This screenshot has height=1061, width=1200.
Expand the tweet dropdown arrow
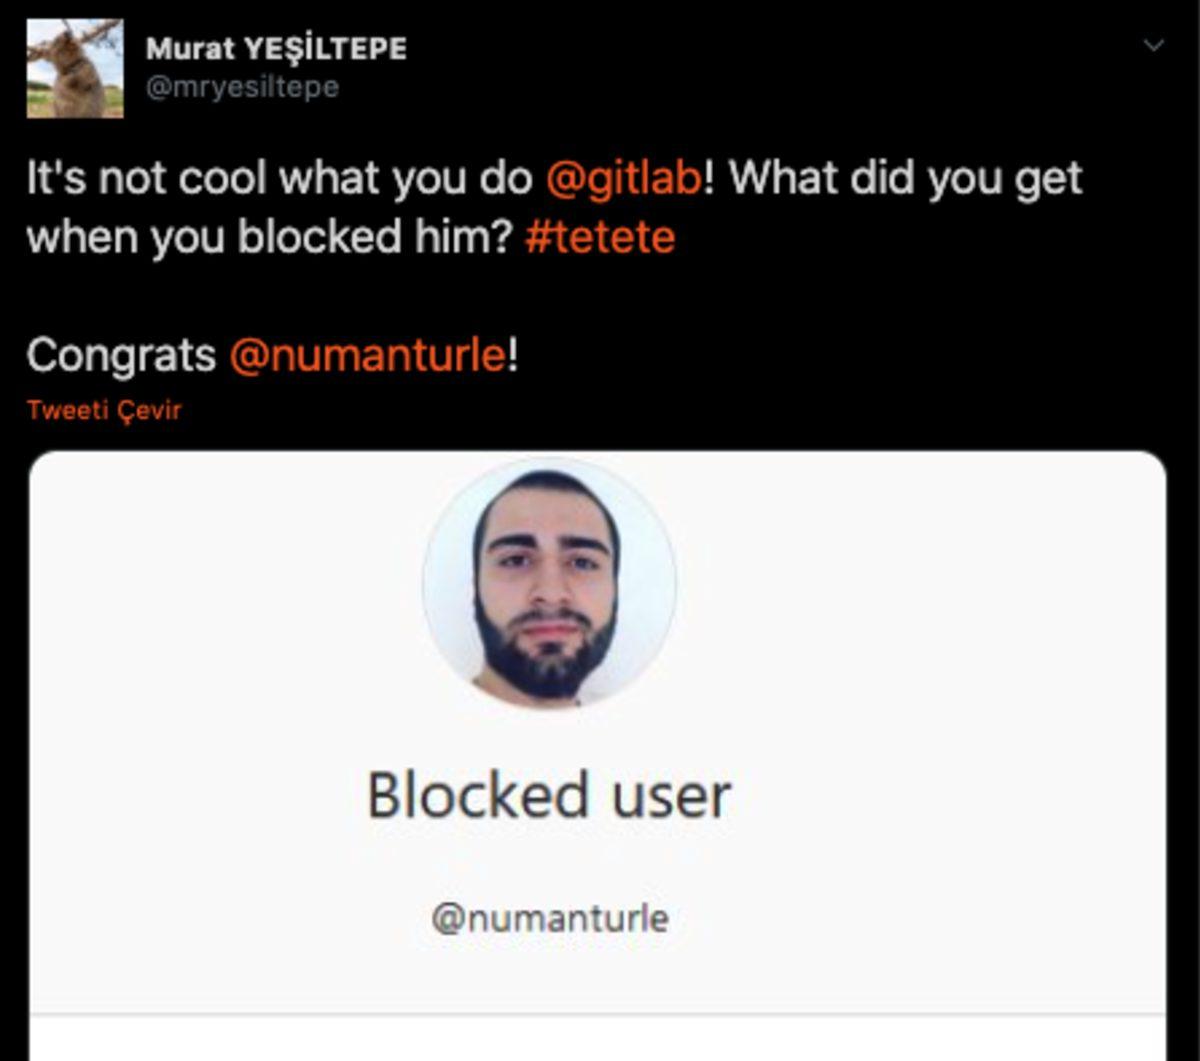point(1151,42)
